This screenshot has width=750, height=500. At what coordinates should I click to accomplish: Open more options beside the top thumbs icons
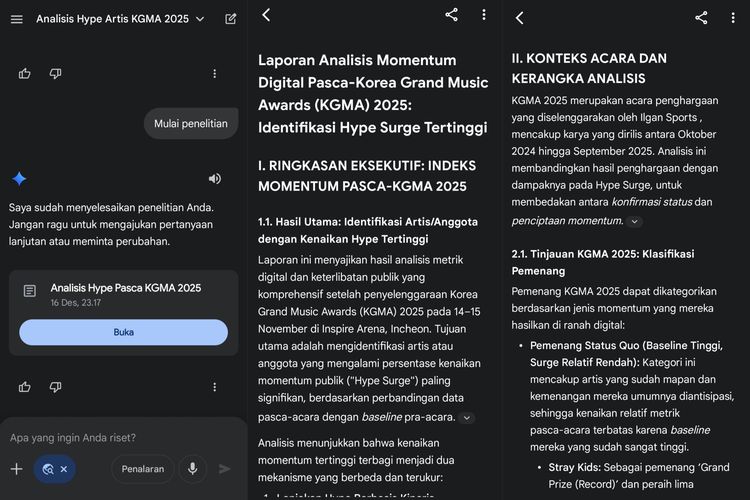point(215,73)
